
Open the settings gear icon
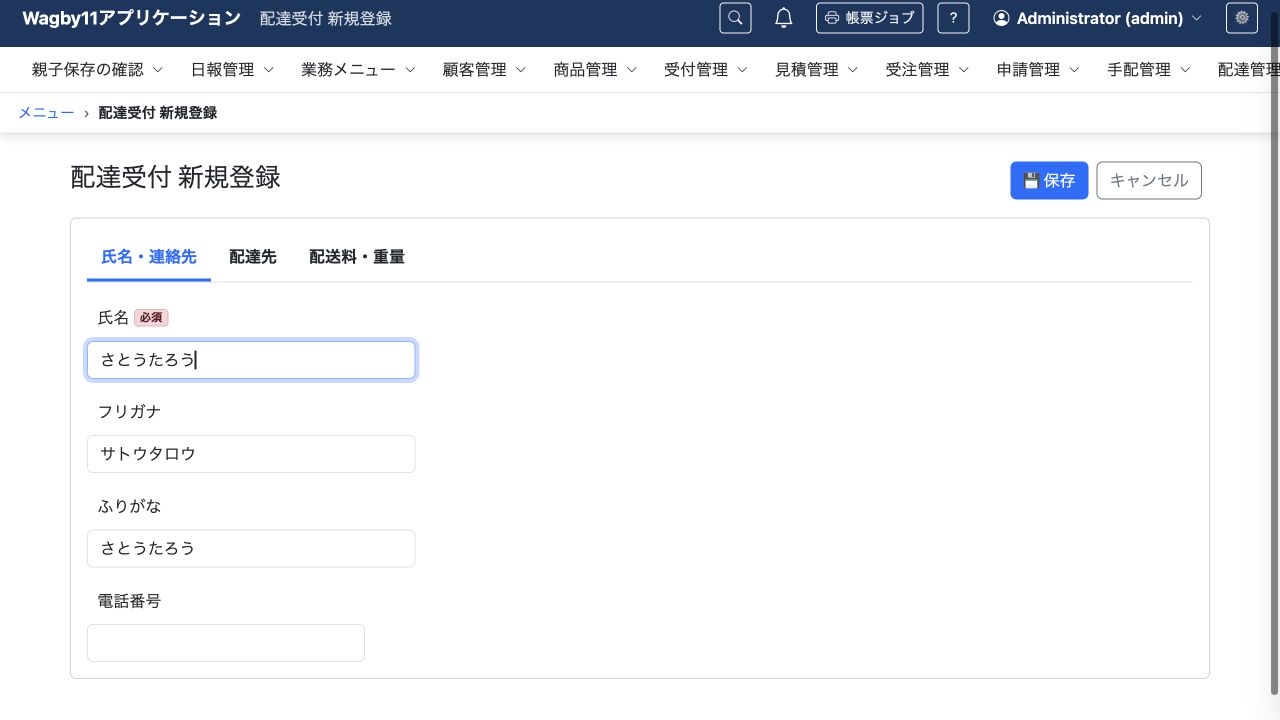[x=1242, y=18]
